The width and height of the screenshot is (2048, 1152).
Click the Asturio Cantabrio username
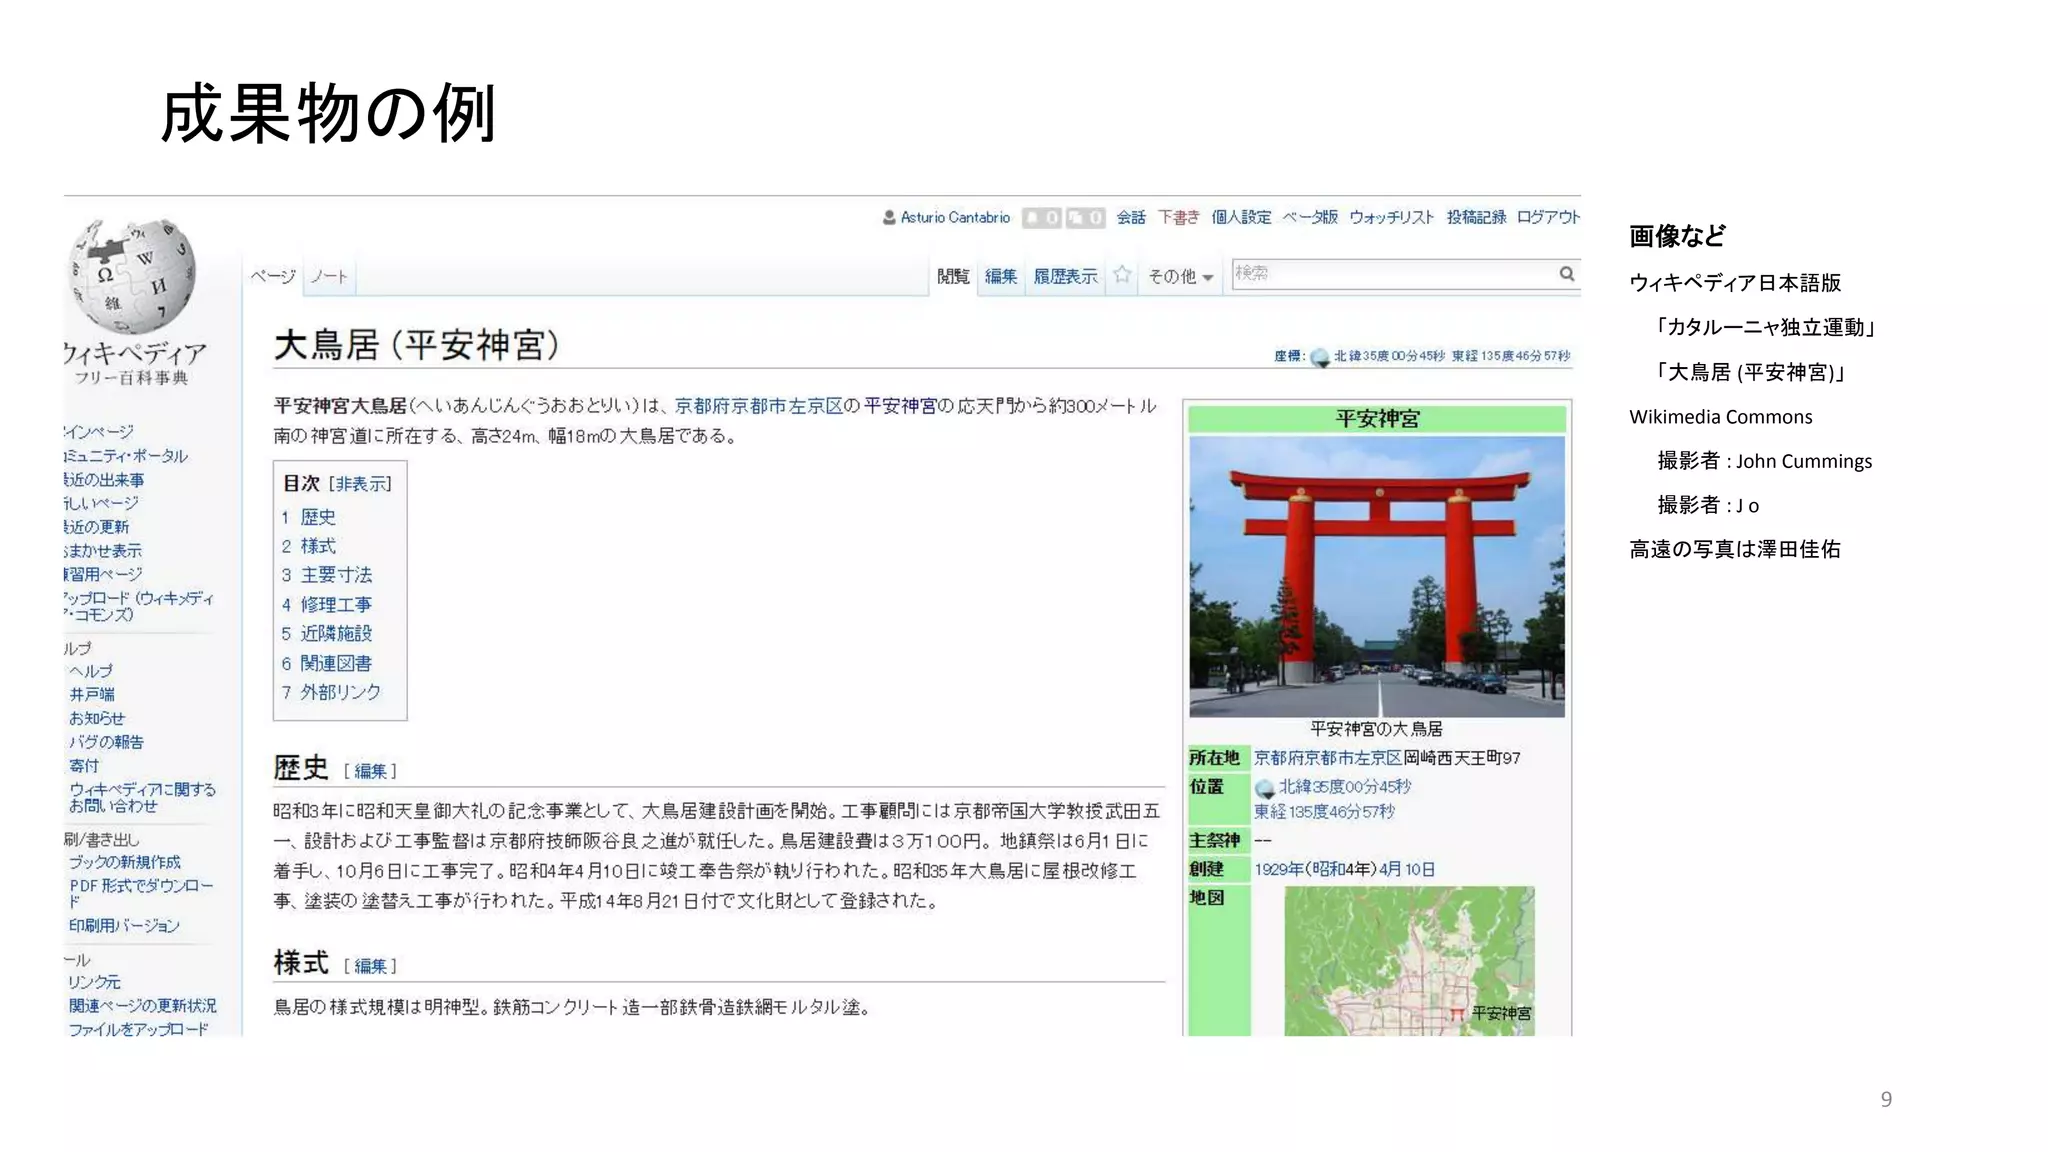[x=955, y=217]
